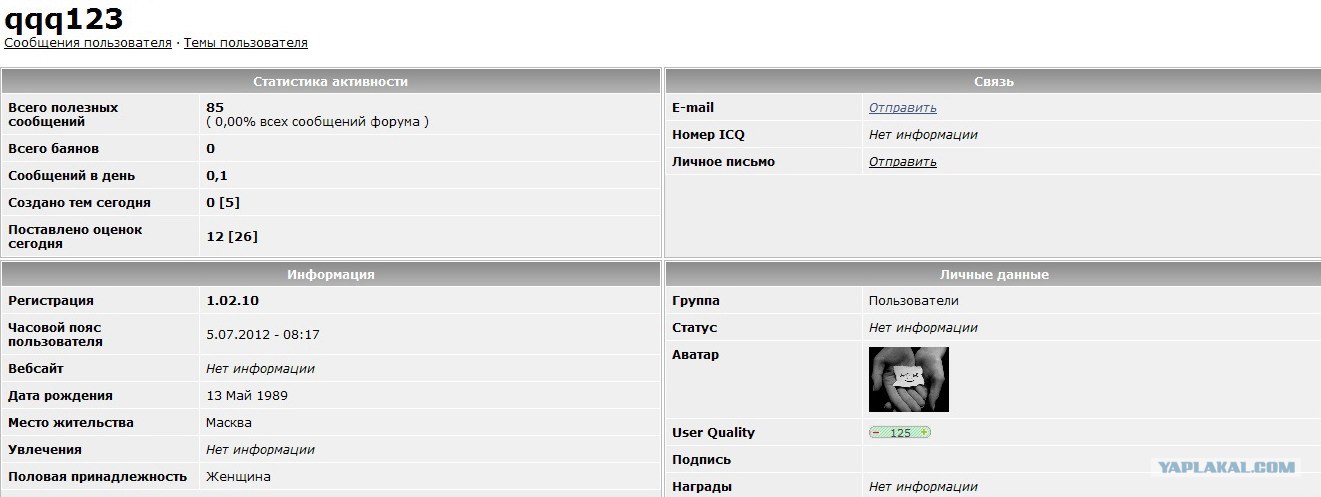Click the Пользователи group value
The height and width of the screenshot is (497, 1321).
coord(913,301)
